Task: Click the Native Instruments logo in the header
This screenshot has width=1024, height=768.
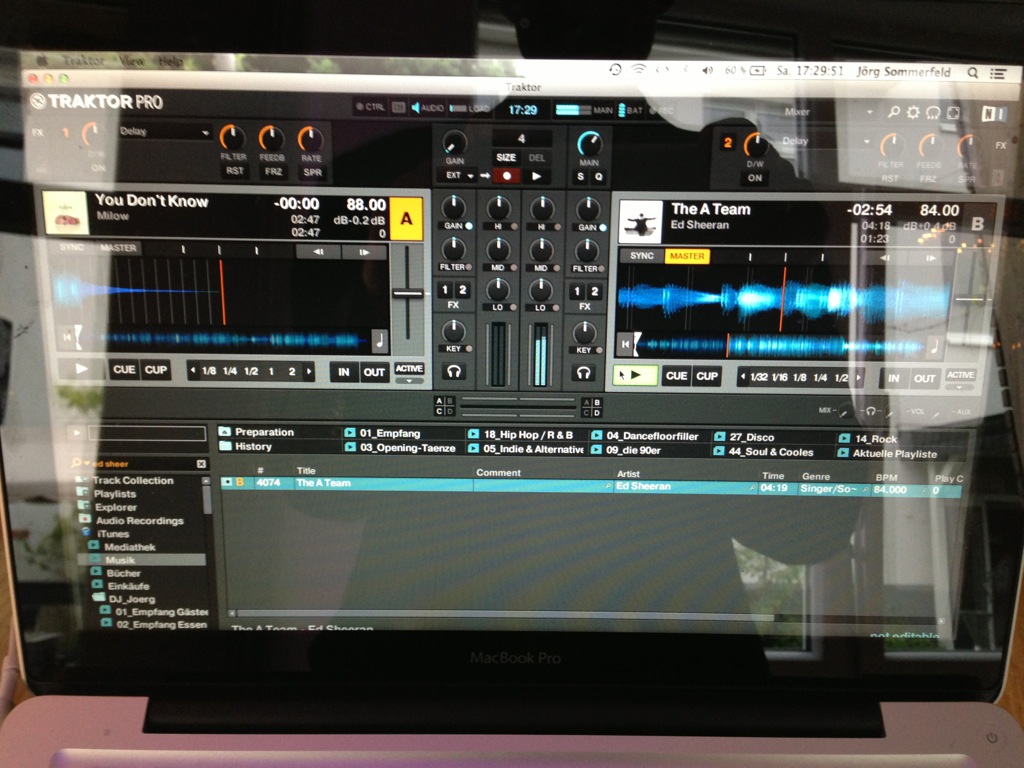Action: pos(993,114)
